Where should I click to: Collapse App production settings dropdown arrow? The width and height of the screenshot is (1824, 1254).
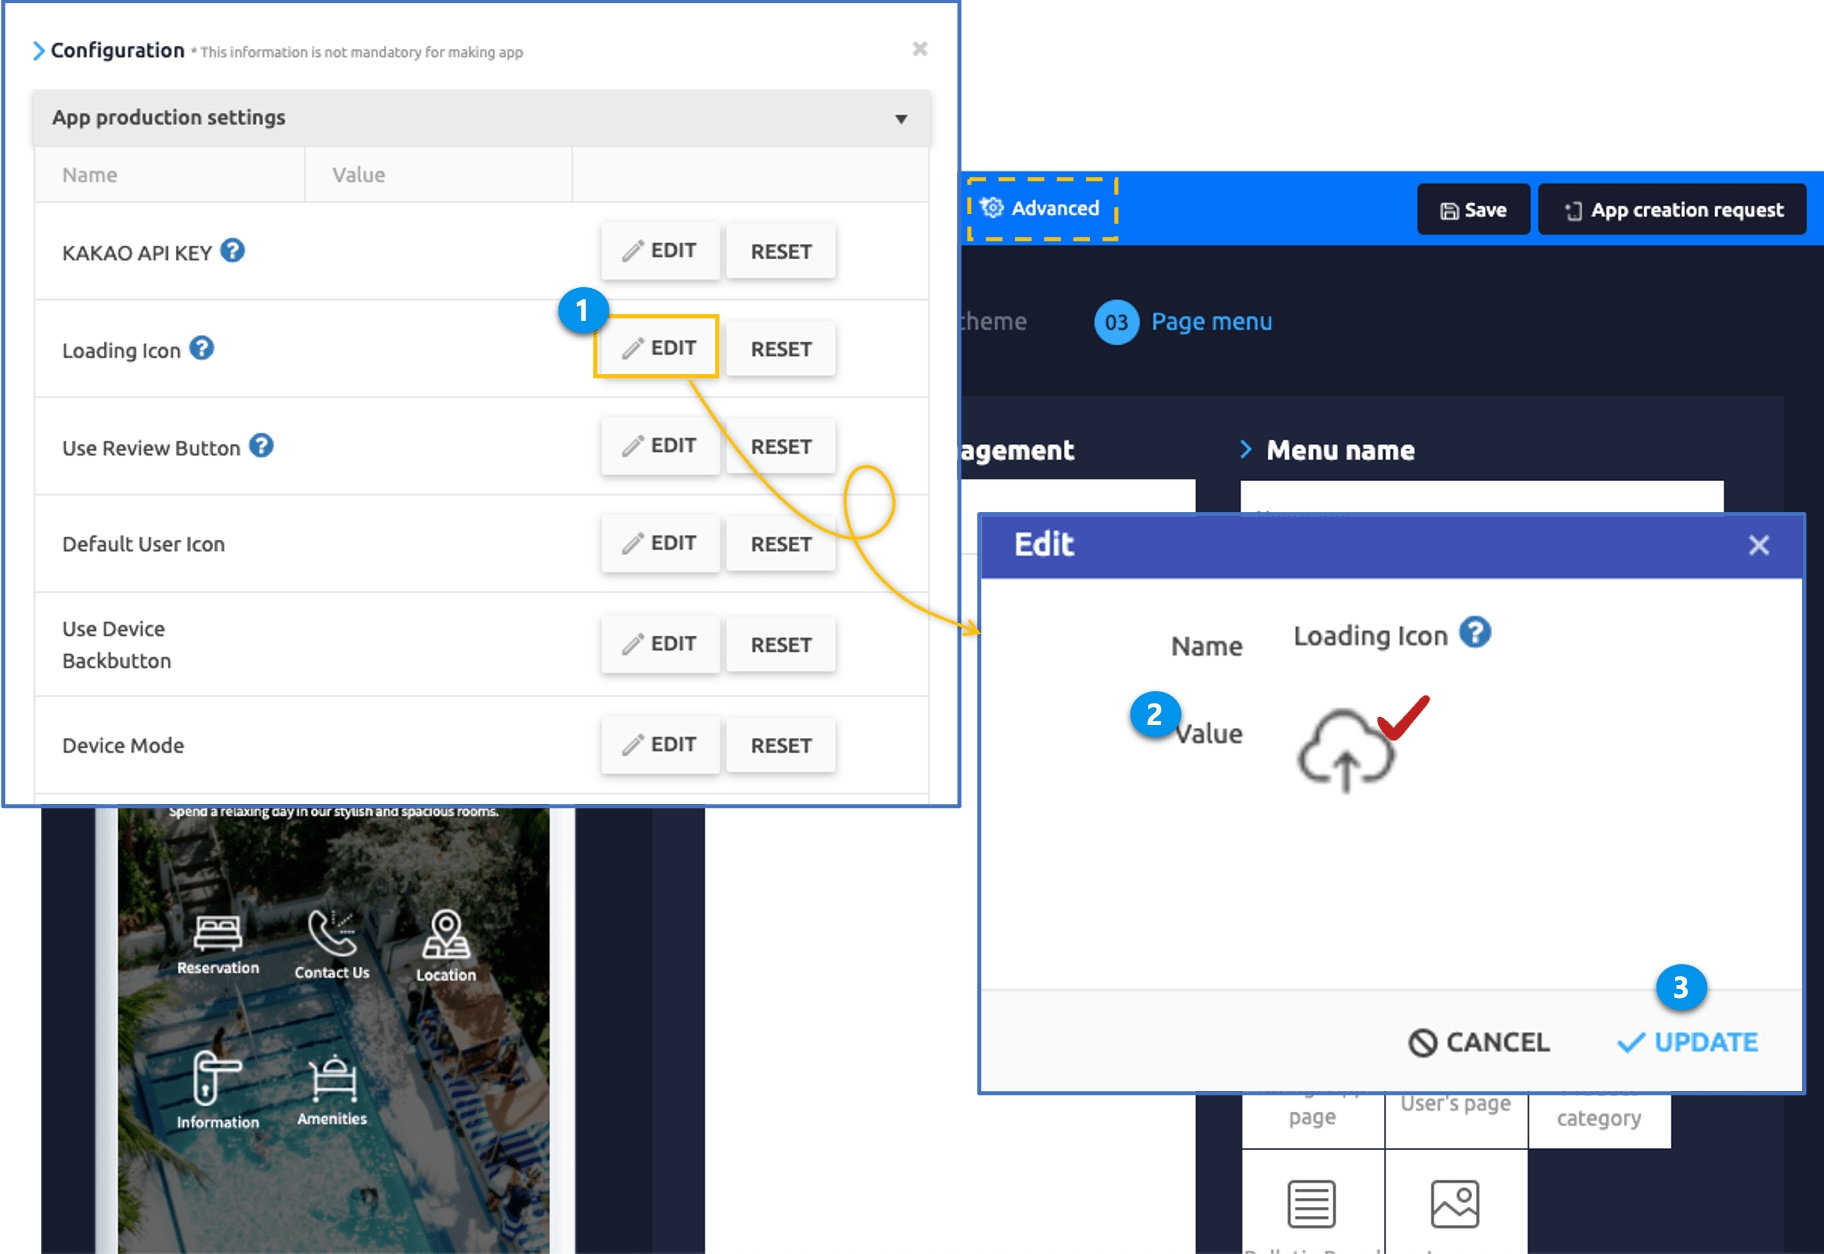[x=901, y=119]
